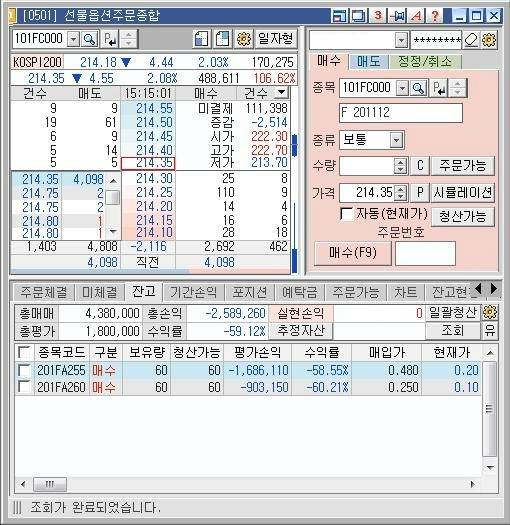Screen dimensions: 510x525
Task: Open the account number dropdown
Action: (x=401, y=41)
